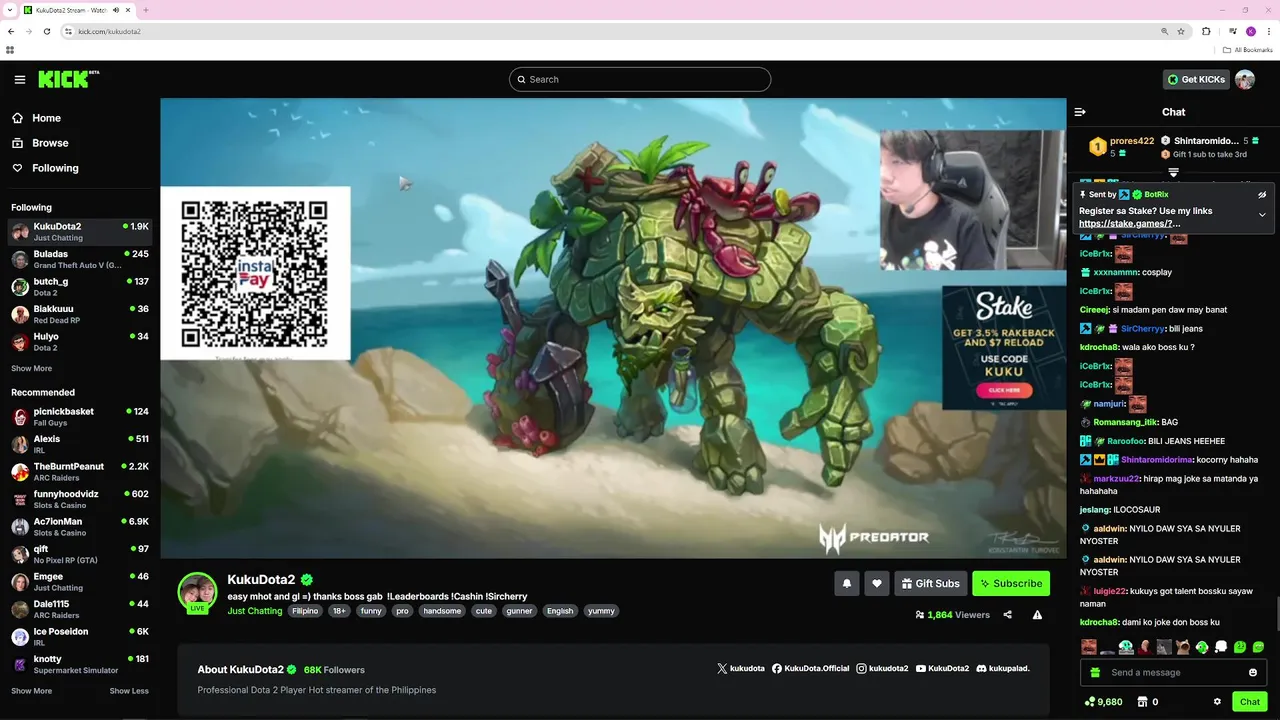
Task: Open the shop store icon
Action: point(1143,702)
